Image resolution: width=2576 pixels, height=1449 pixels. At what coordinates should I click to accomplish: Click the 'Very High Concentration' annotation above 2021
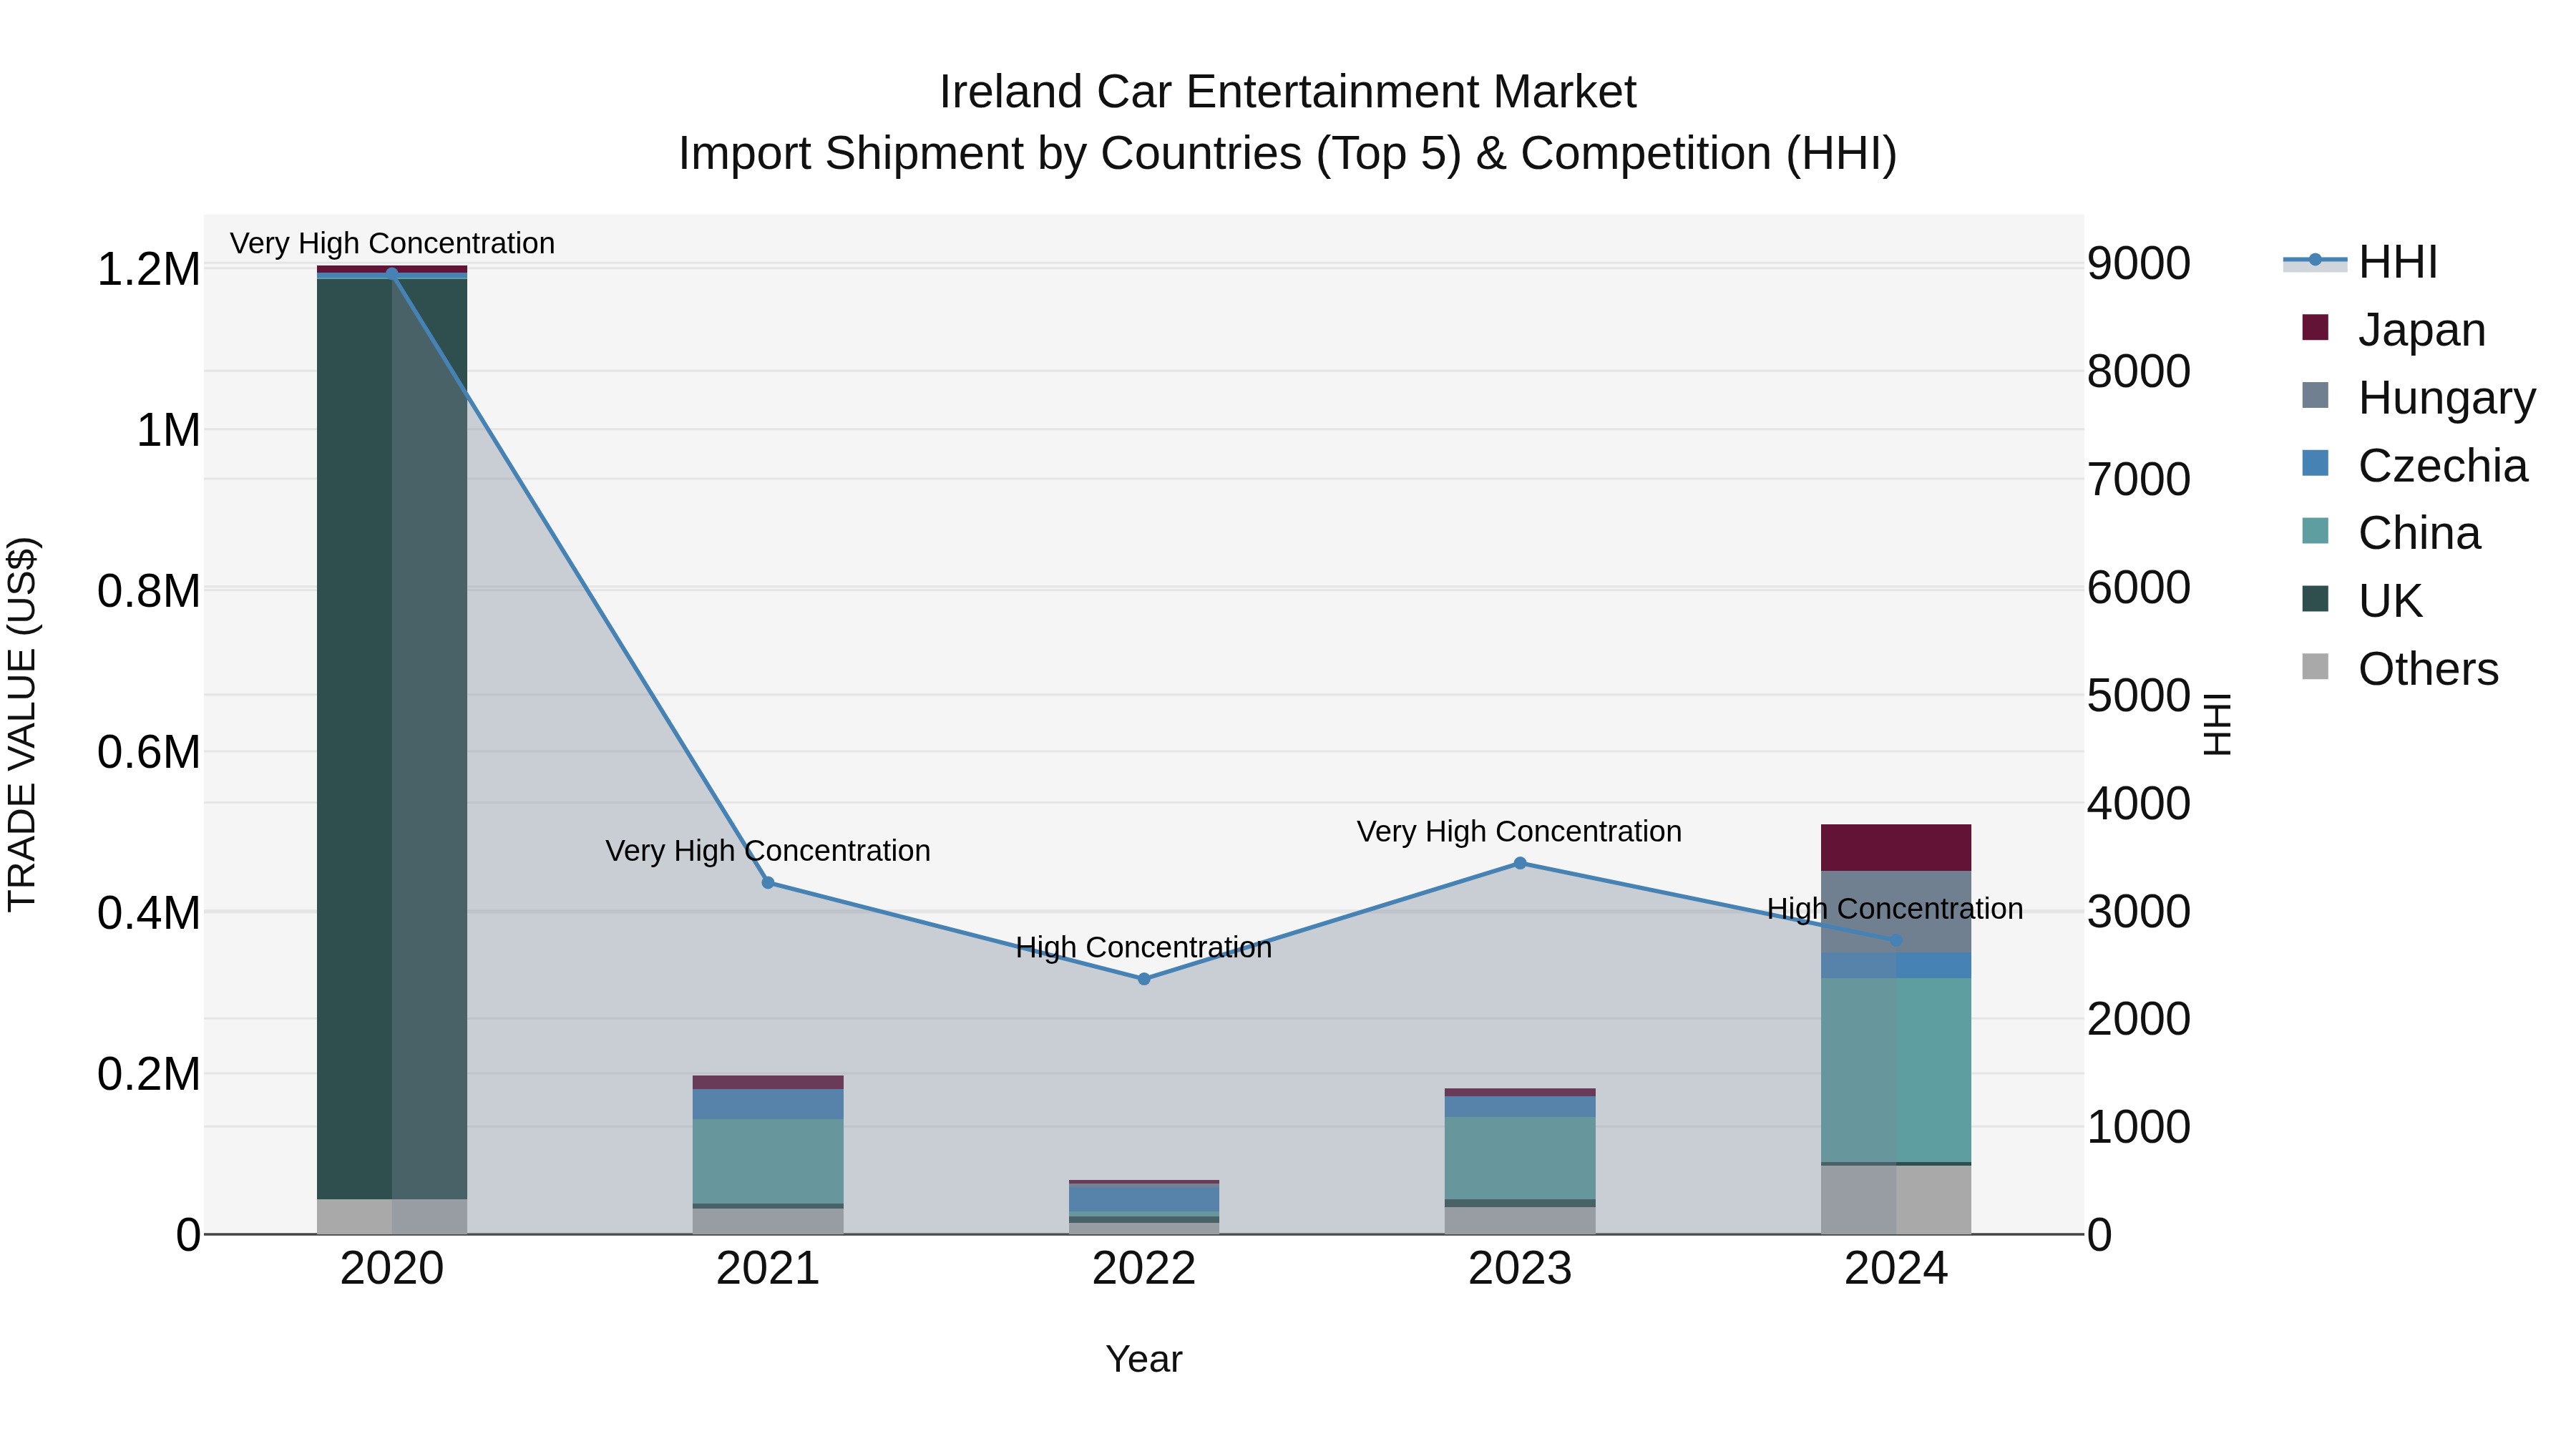pos(768,851)
